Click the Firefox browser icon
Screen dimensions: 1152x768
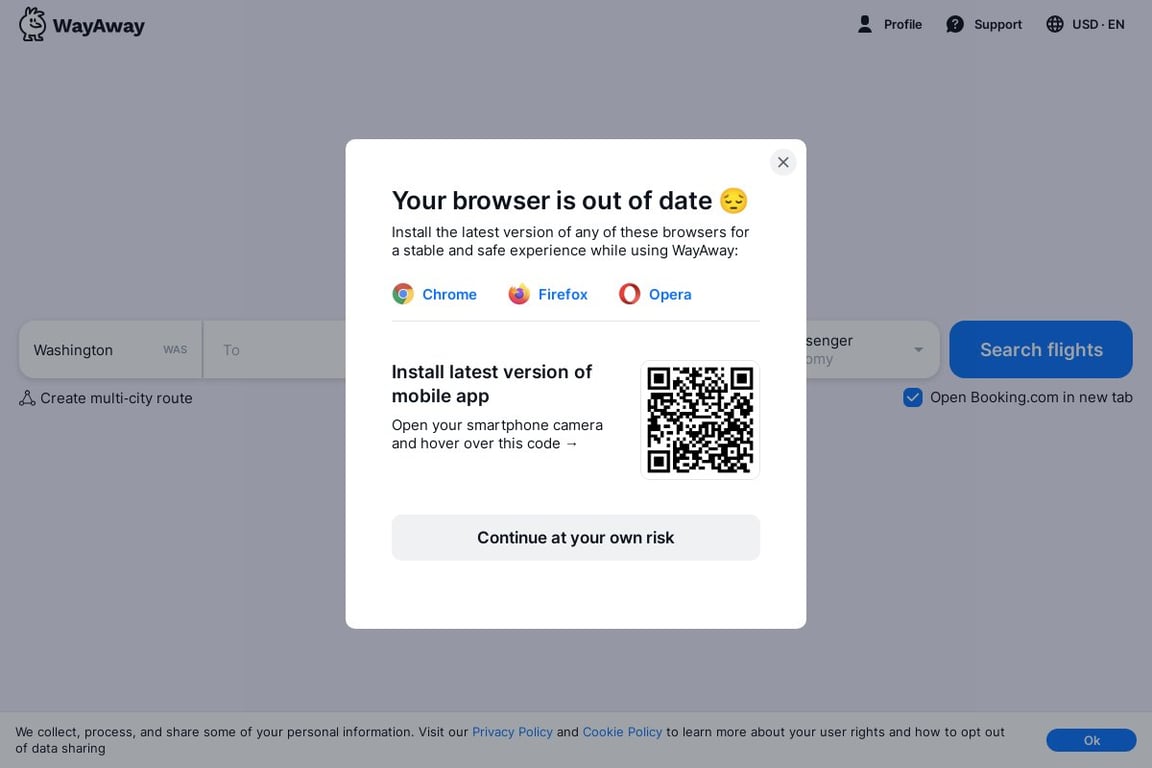[x=519, y=294]
